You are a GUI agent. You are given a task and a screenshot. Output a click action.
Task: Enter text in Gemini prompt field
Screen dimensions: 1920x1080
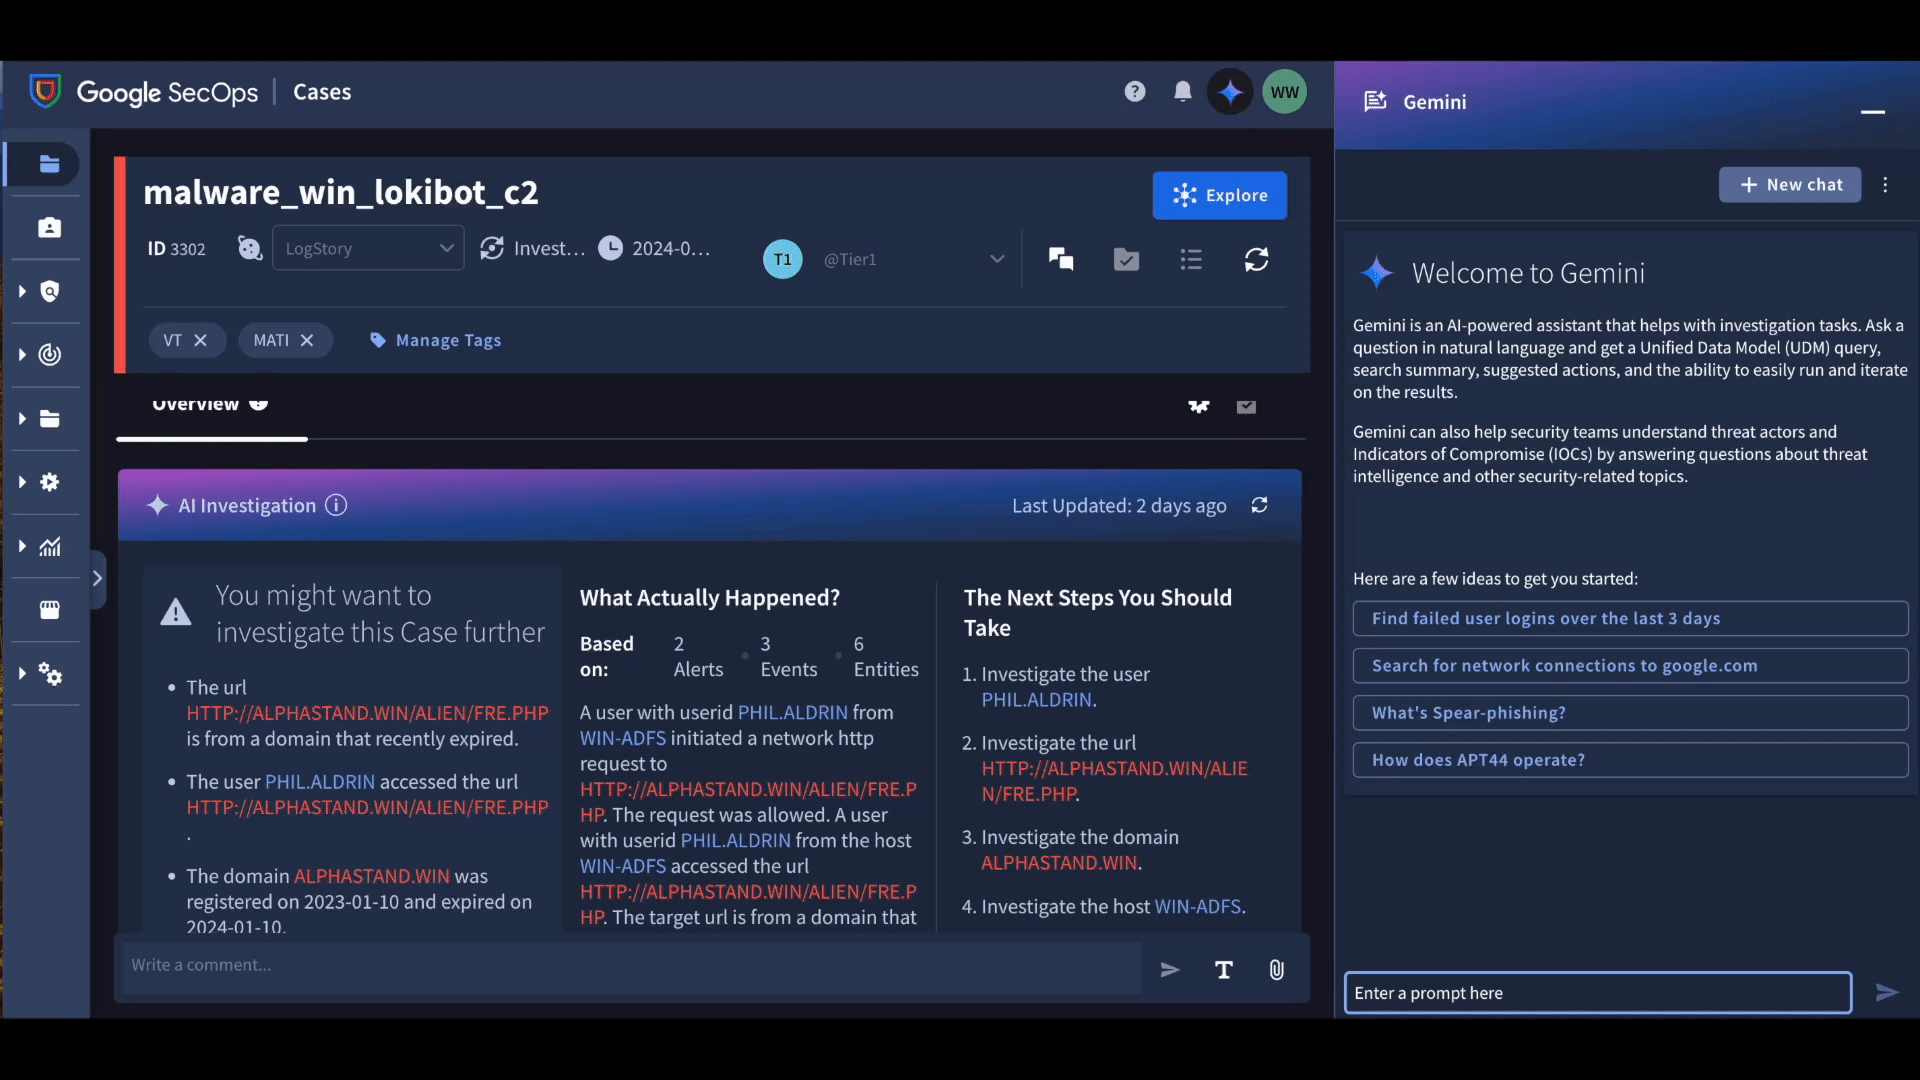[1597, 993]
